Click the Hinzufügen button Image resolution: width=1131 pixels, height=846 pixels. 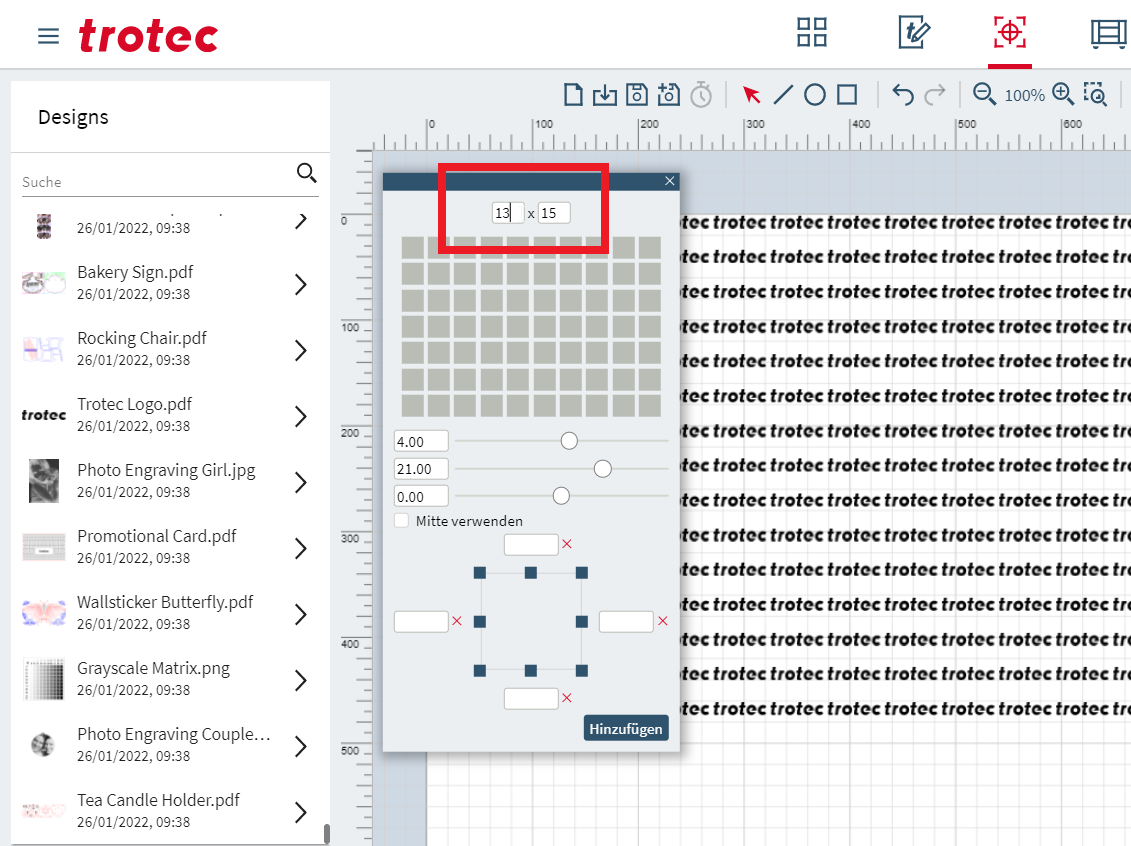click(x=626, y=729)
